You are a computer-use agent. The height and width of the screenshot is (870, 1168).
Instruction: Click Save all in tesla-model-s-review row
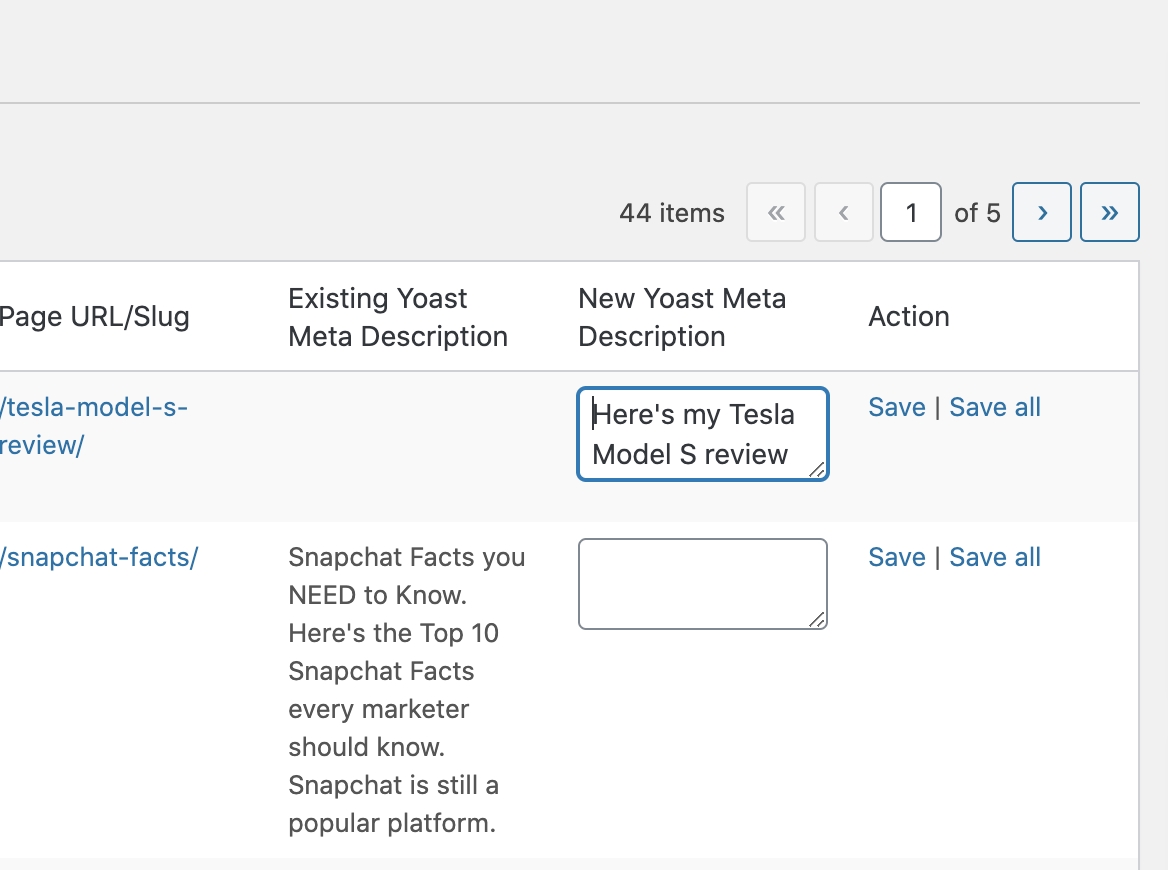(994, 407)
